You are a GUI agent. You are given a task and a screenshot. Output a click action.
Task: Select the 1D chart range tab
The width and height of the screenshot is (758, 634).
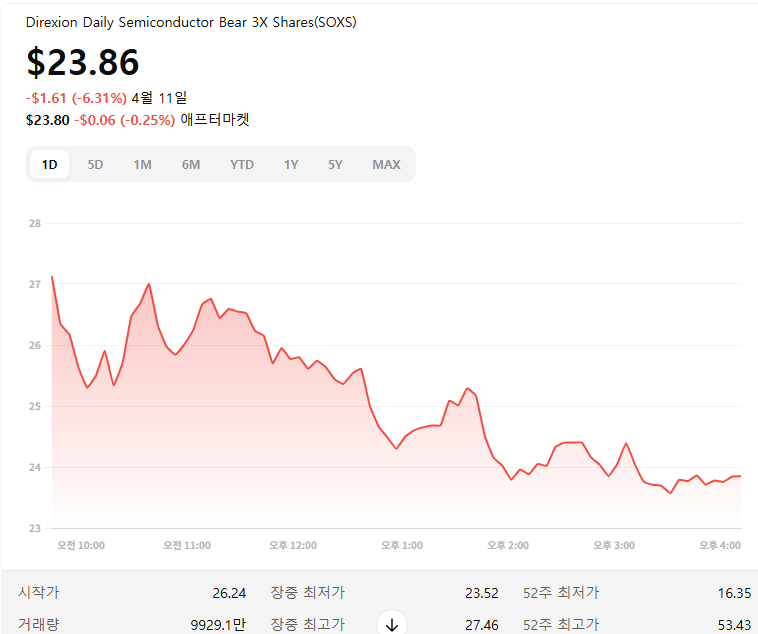click(x=49, y=164)
